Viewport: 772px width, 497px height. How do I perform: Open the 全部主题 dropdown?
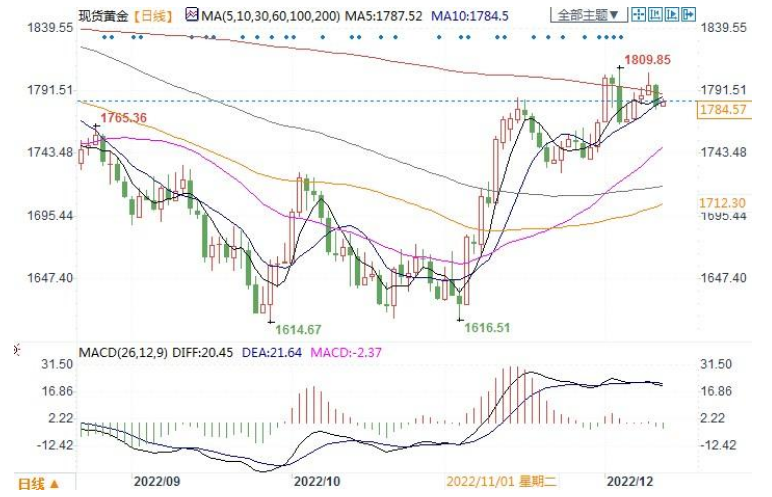(x=588, y=15)
